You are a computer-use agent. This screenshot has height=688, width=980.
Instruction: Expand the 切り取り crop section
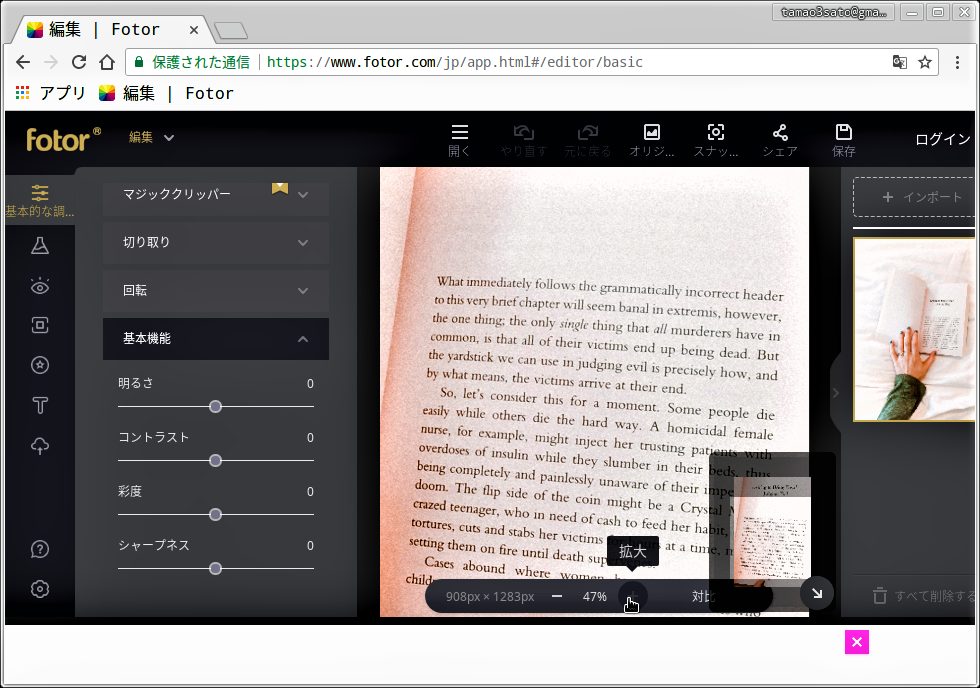216,242
